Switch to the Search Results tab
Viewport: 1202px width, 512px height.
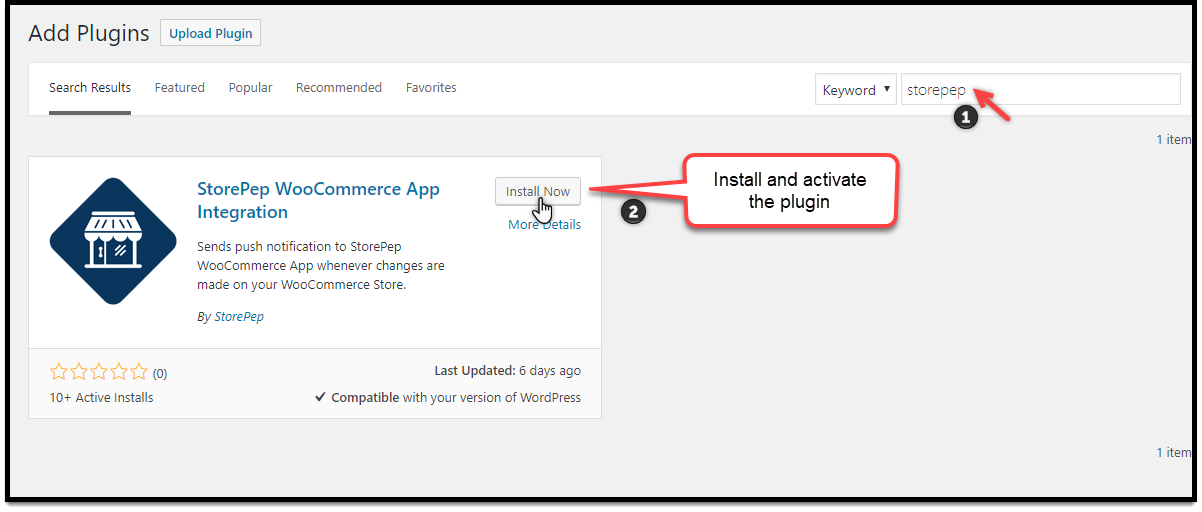[x=90, y=88]
